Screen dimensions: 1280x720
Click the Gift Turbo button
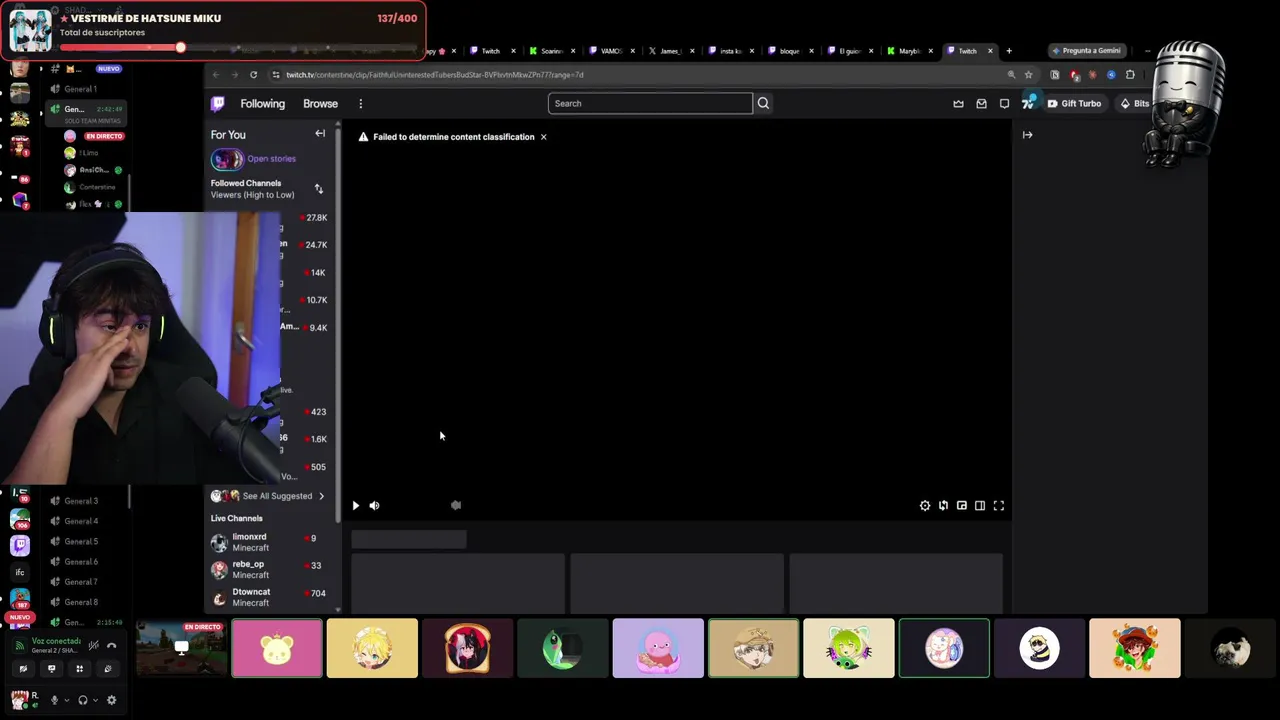(1073, 104)
